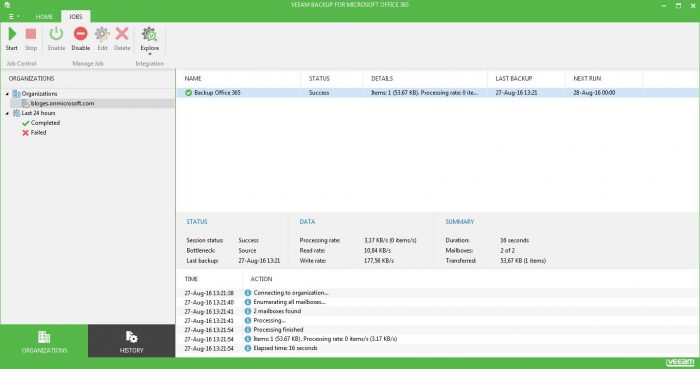Start the selected backup job
The width and height of the screenshot is (700, 369).
pyautogui.click(x=12, y=39)
